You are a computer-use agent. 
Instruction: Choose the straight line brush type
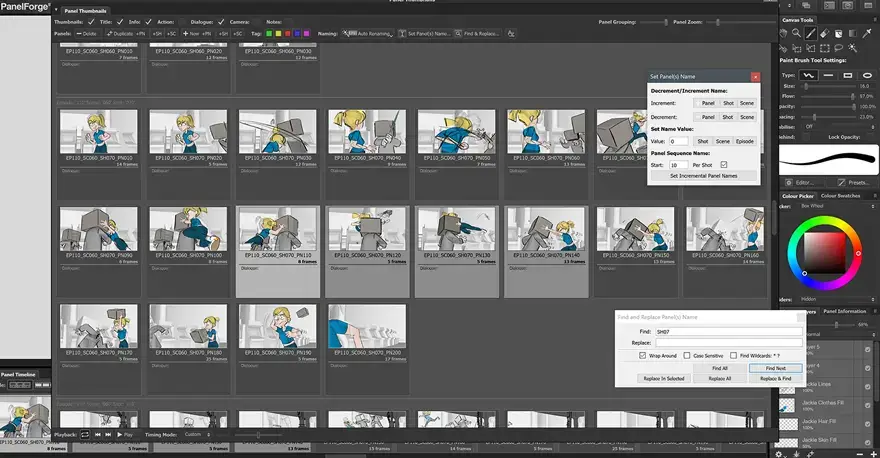coord(828,75)
